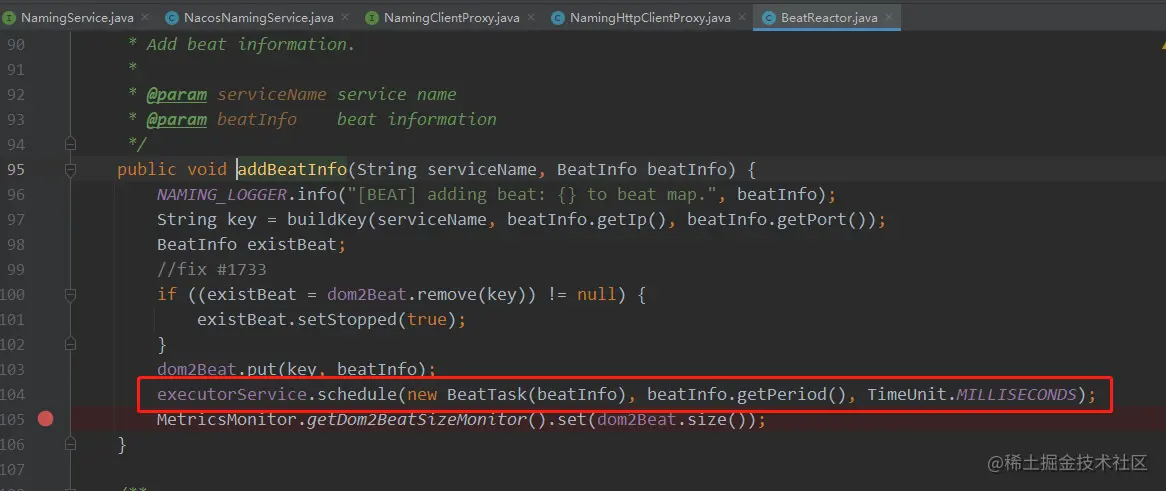The width and height of the screenshot is (1166, 491).
Task: Click line number 104 in the gutter
Action: pos(13,394)
